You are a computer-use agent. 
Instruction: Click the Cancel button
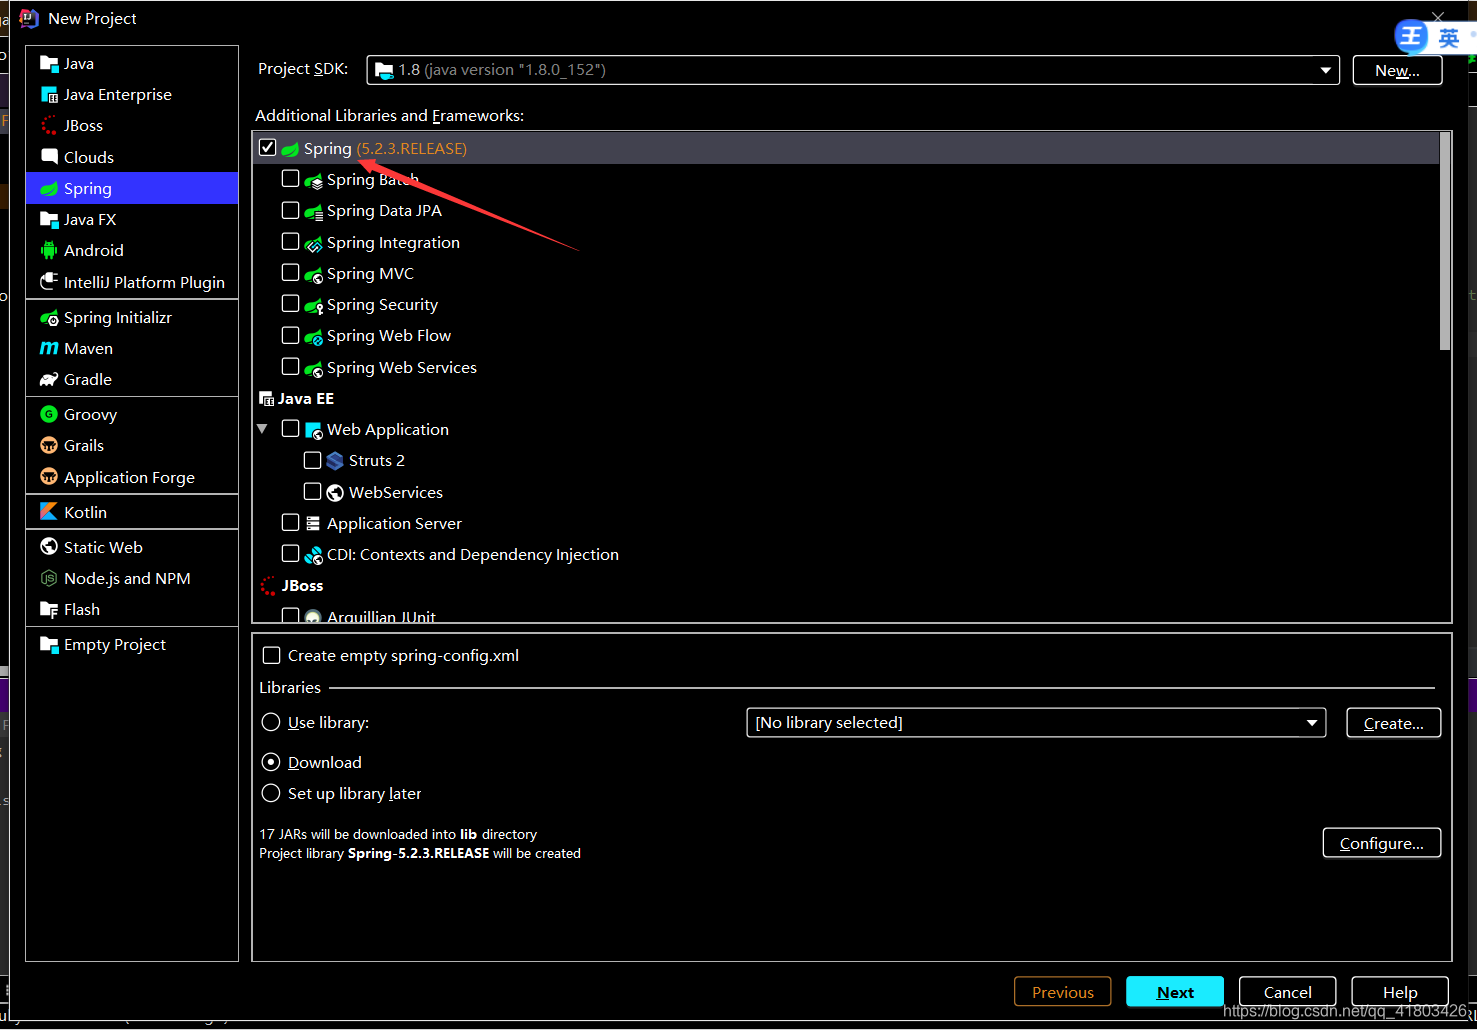[1287, 992]
